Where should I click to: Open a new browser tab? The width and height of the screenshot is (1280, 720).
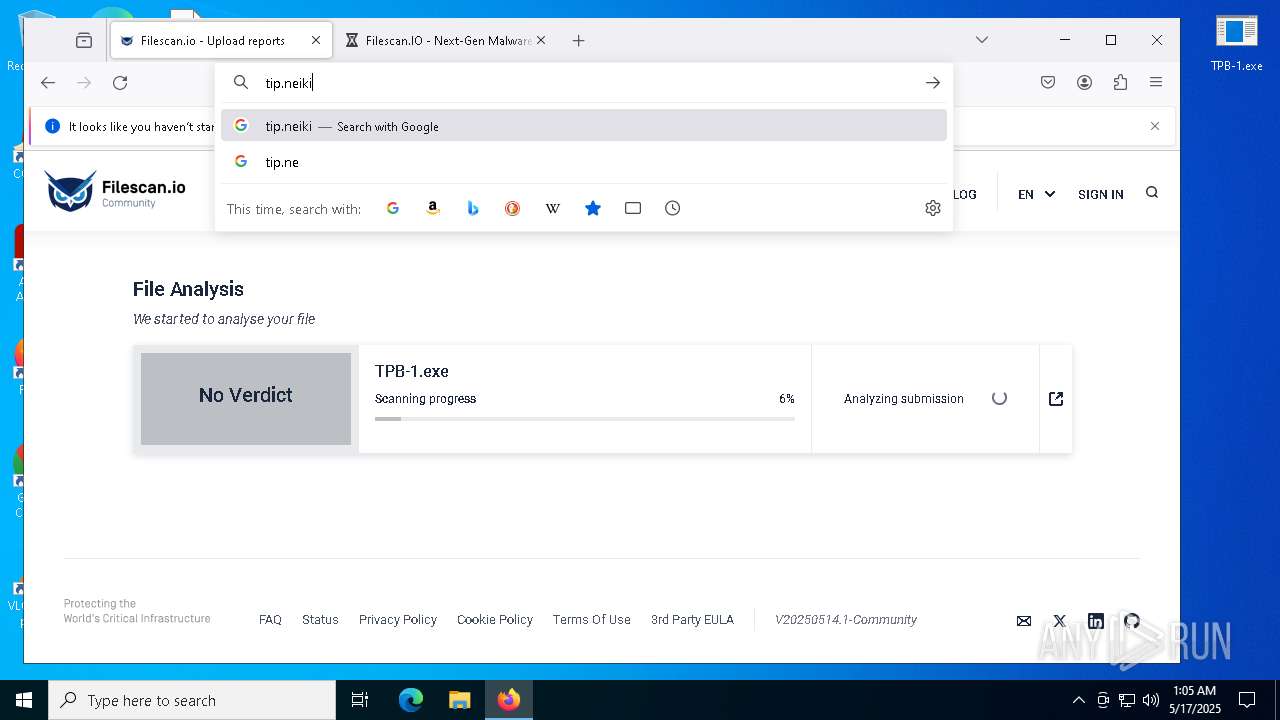coord(579,41)
